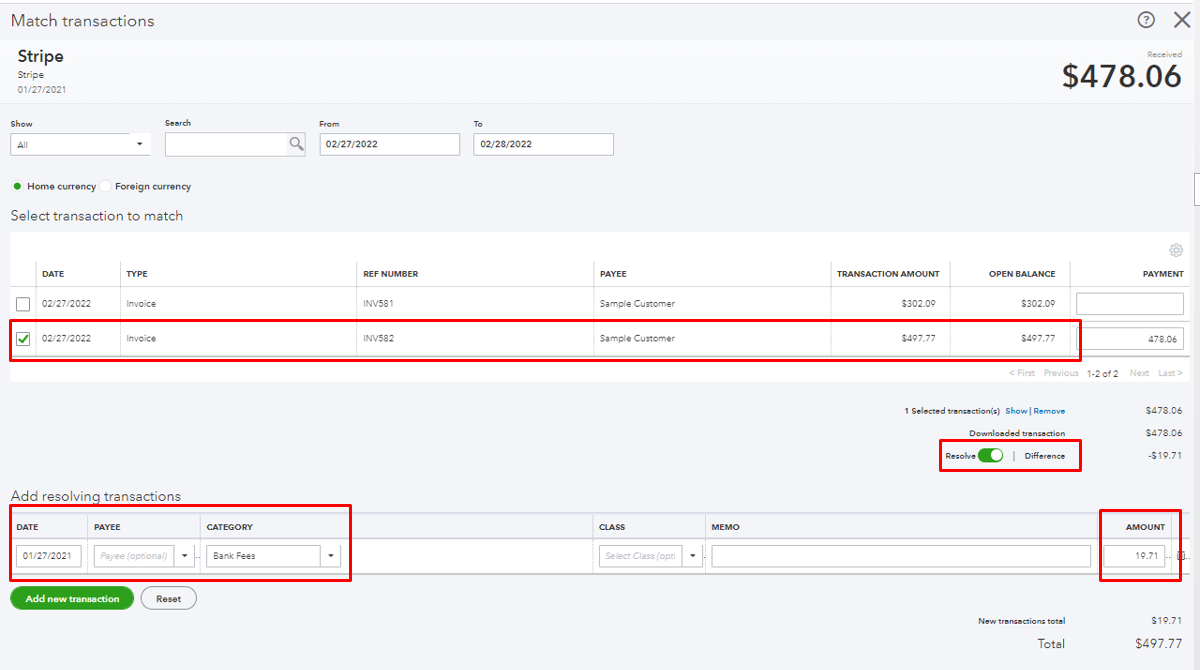Image resolution: width=1200 pixels, height=670 pixels.
Task: Check the checkbox for invoice INV581
Action: click(22, 303)
